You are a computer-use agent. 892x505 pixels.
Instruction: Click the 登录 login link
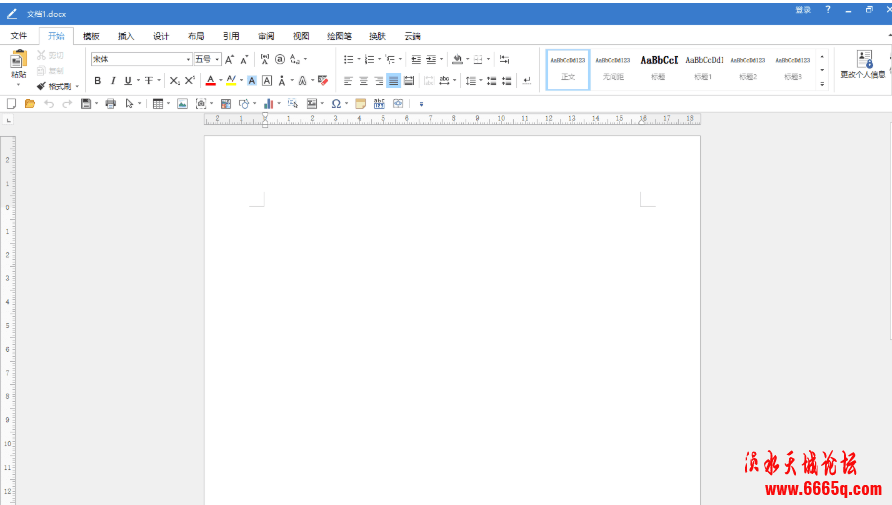tap(803, 10)
